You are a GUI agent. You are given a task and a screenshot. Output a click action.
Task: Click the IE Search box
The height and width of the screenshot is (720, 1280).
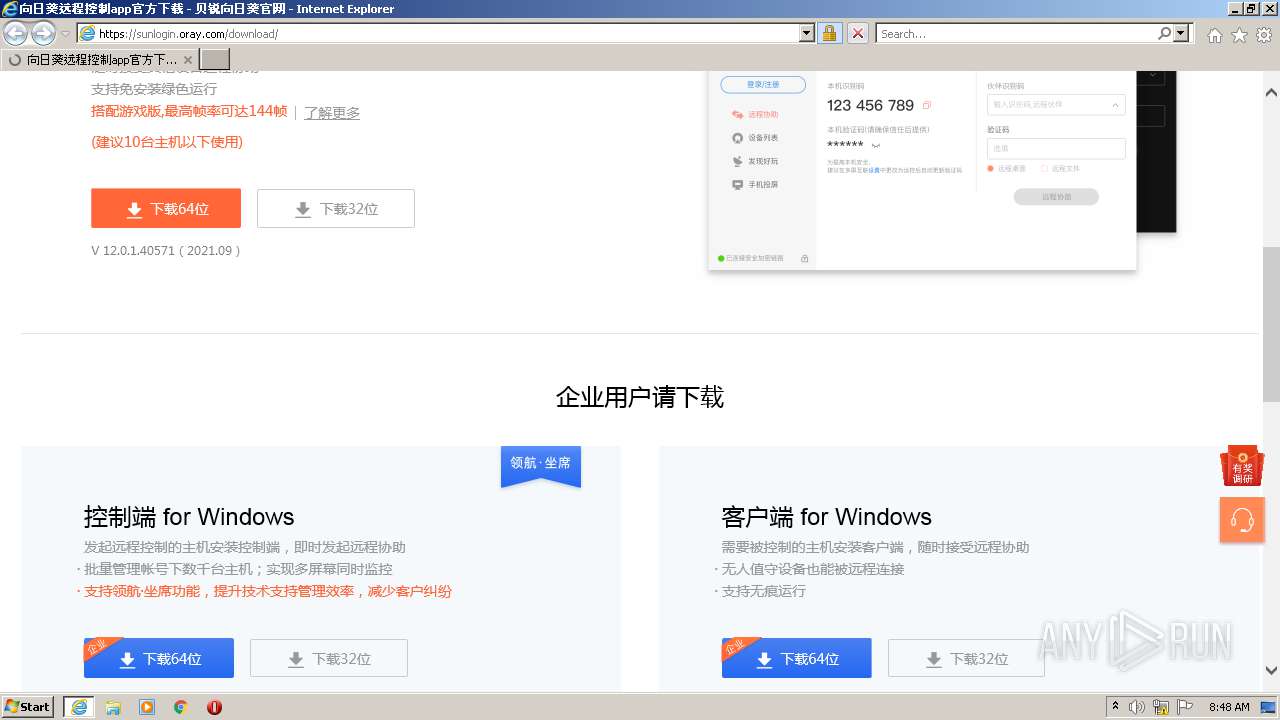click(1016, 33)
